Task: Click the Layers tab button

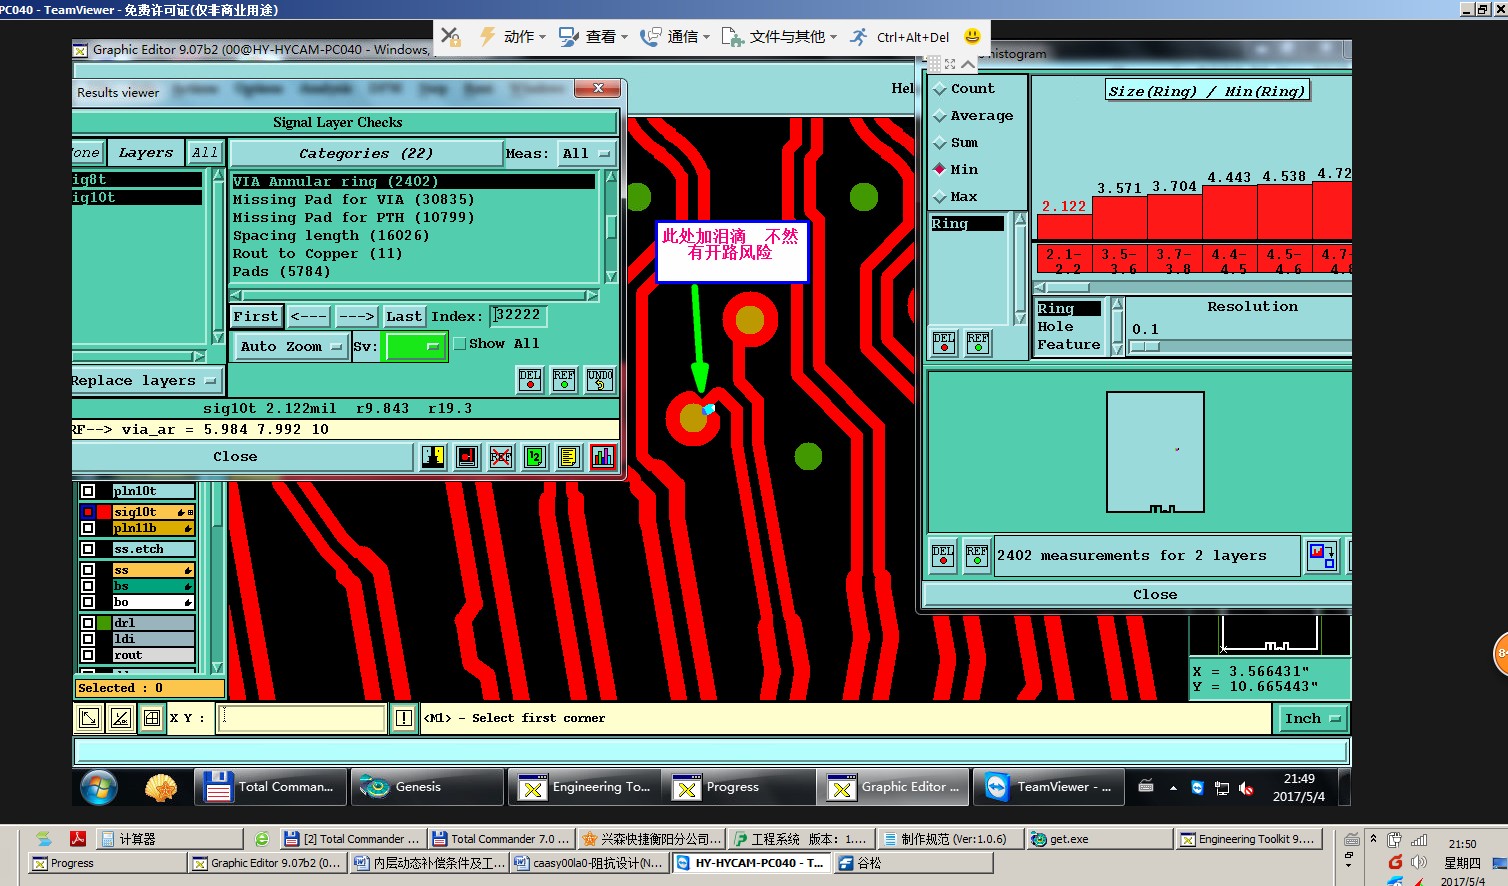Action: (146, 153)
